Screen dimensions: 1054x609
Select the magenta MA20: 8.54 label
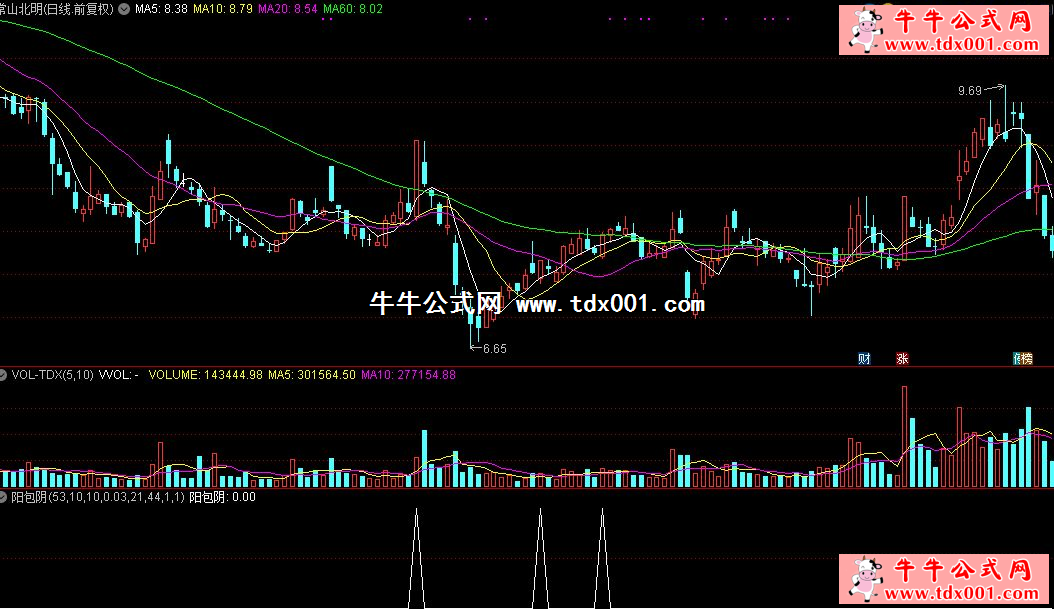287,9
